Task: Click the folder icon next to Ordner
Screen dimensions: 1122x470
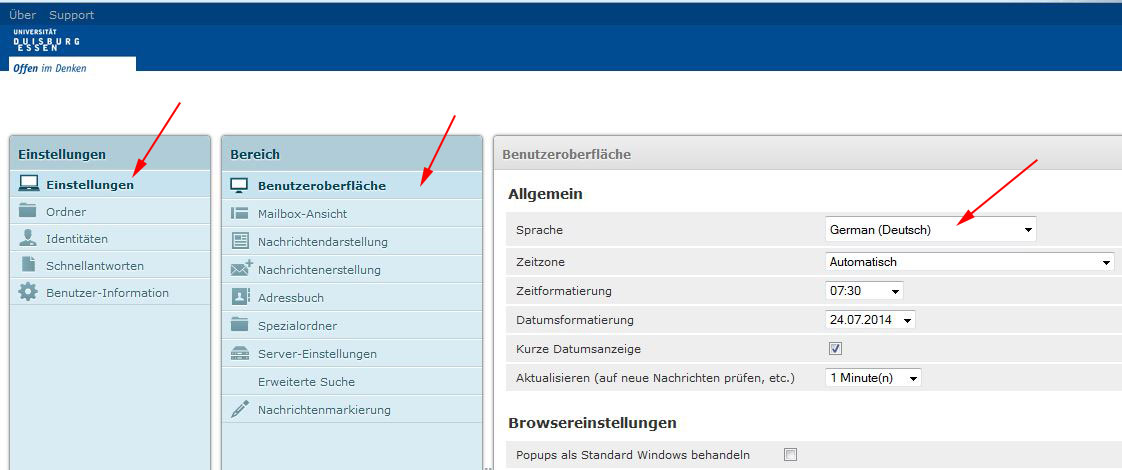Action: 28,211
